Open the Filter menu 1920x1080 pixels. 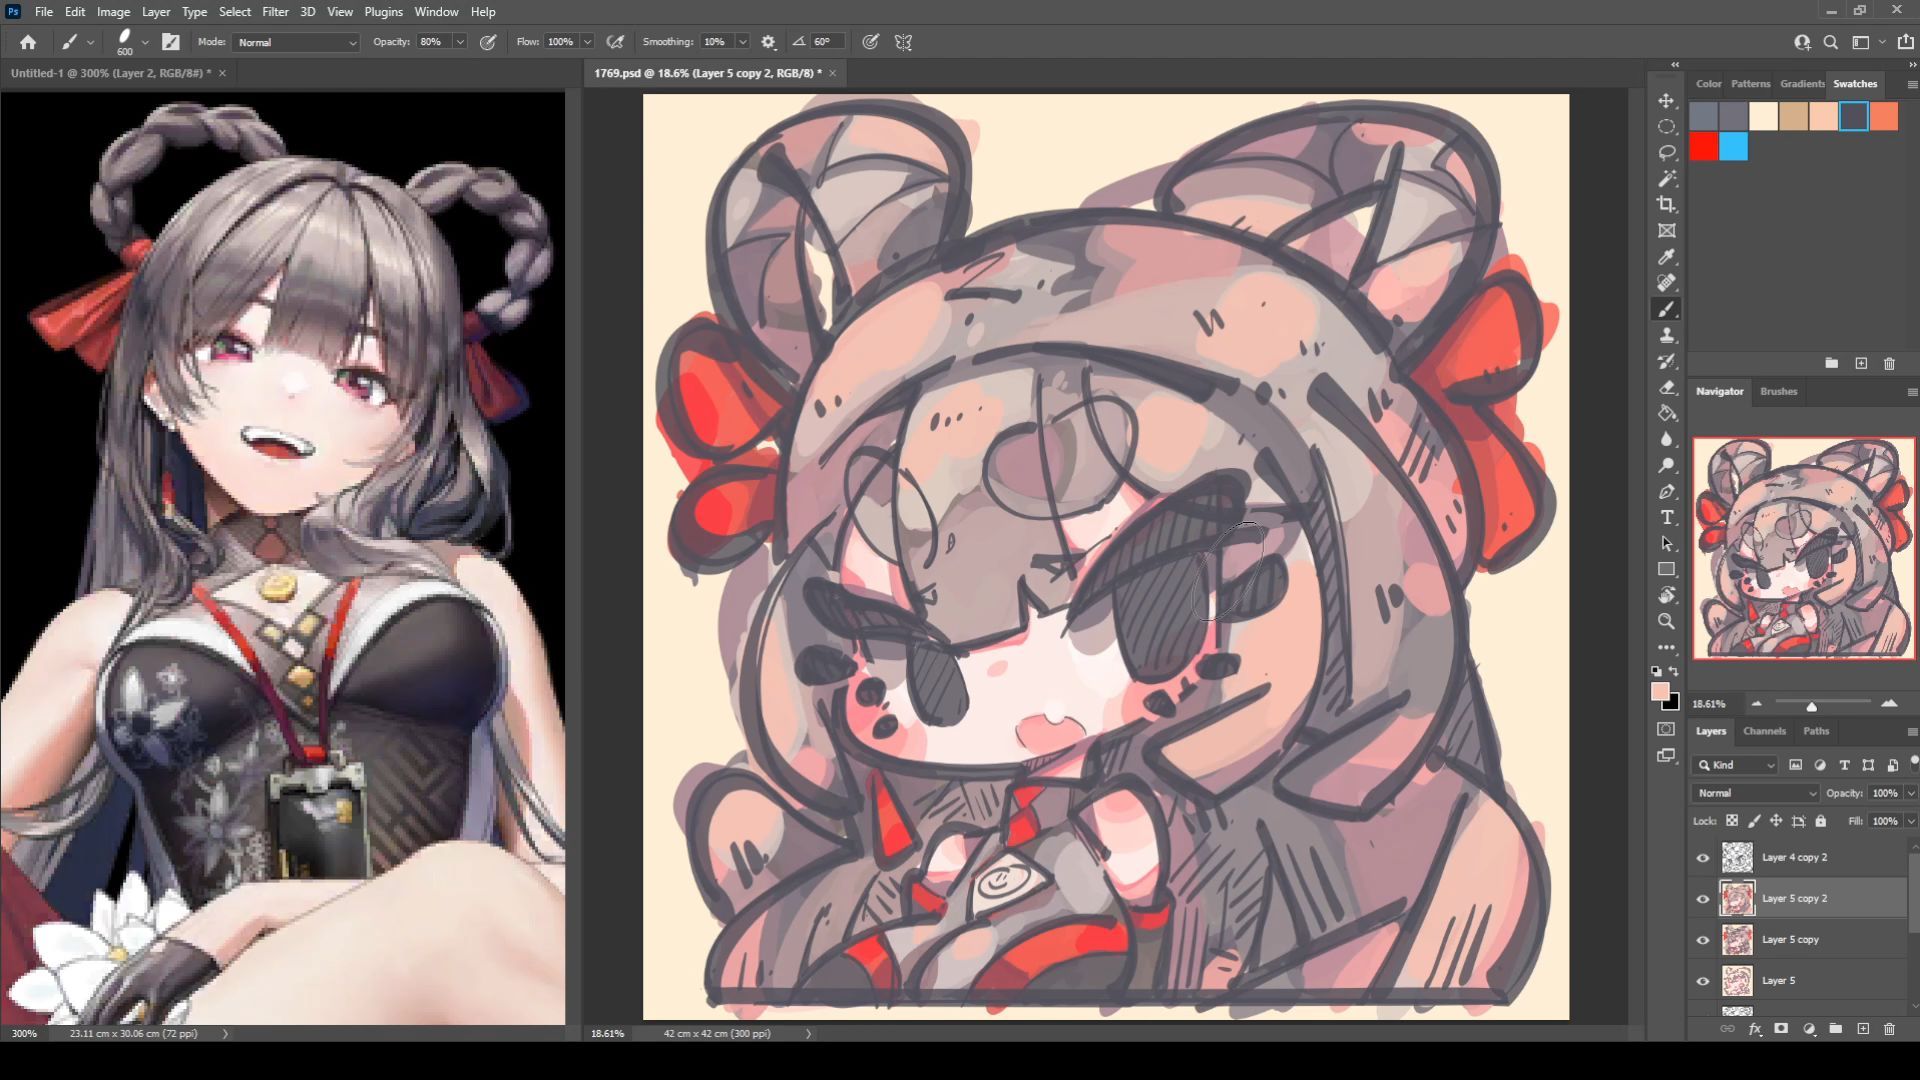[x=275, y=12]
